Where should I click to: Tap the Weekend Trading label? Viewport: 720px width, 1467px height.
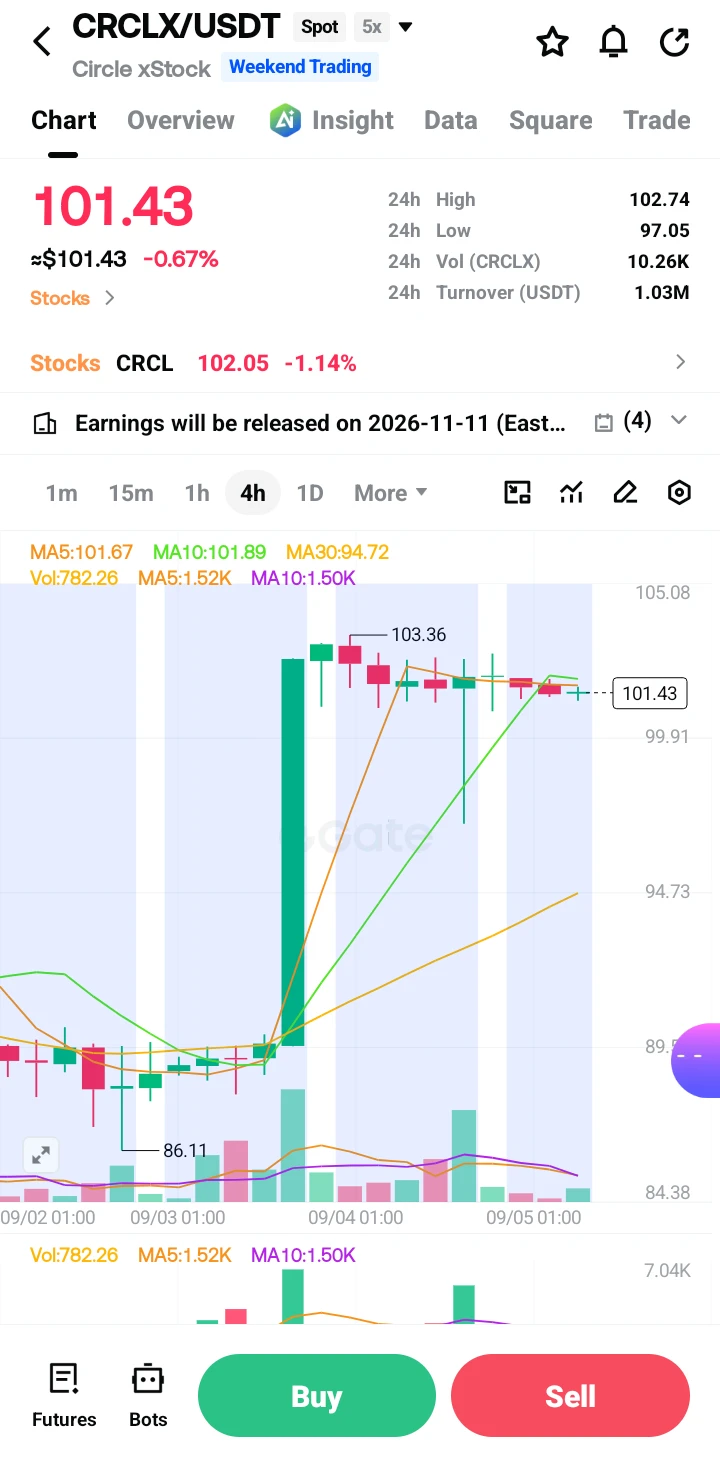pos(300,67)
